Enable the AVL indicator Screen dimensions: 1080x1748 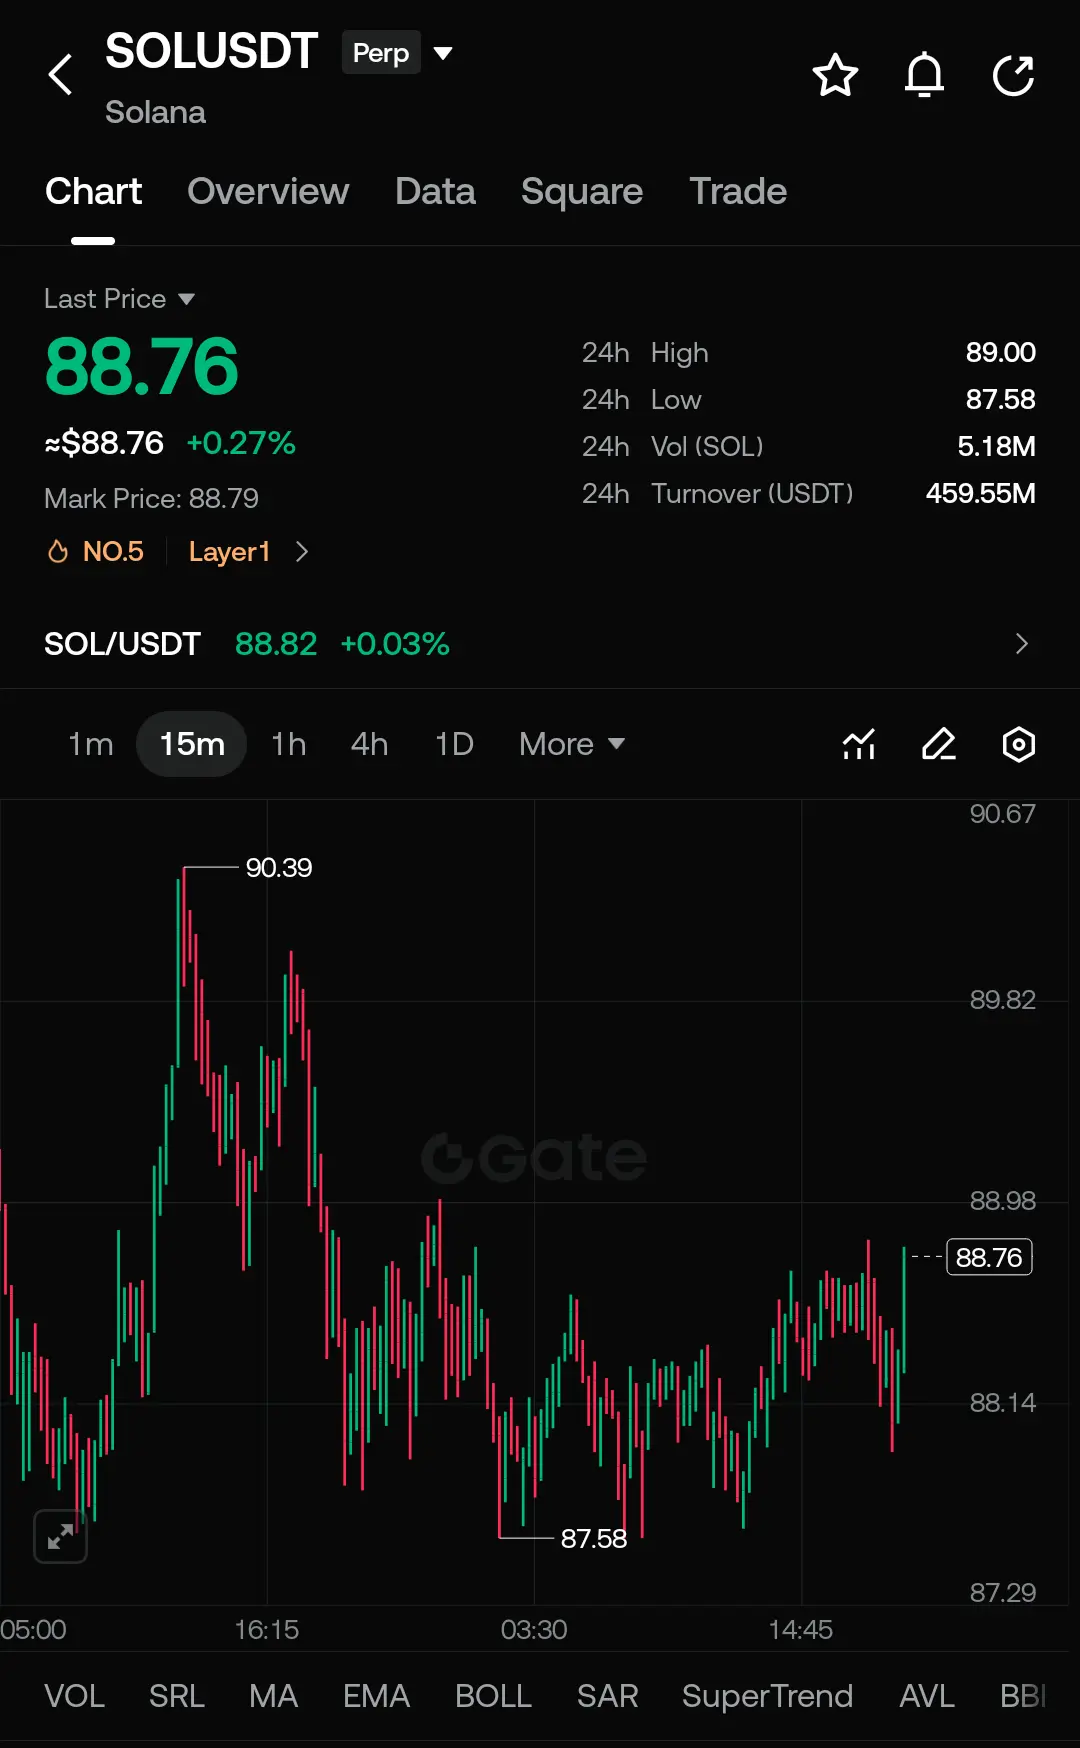tap(926, 1696)
